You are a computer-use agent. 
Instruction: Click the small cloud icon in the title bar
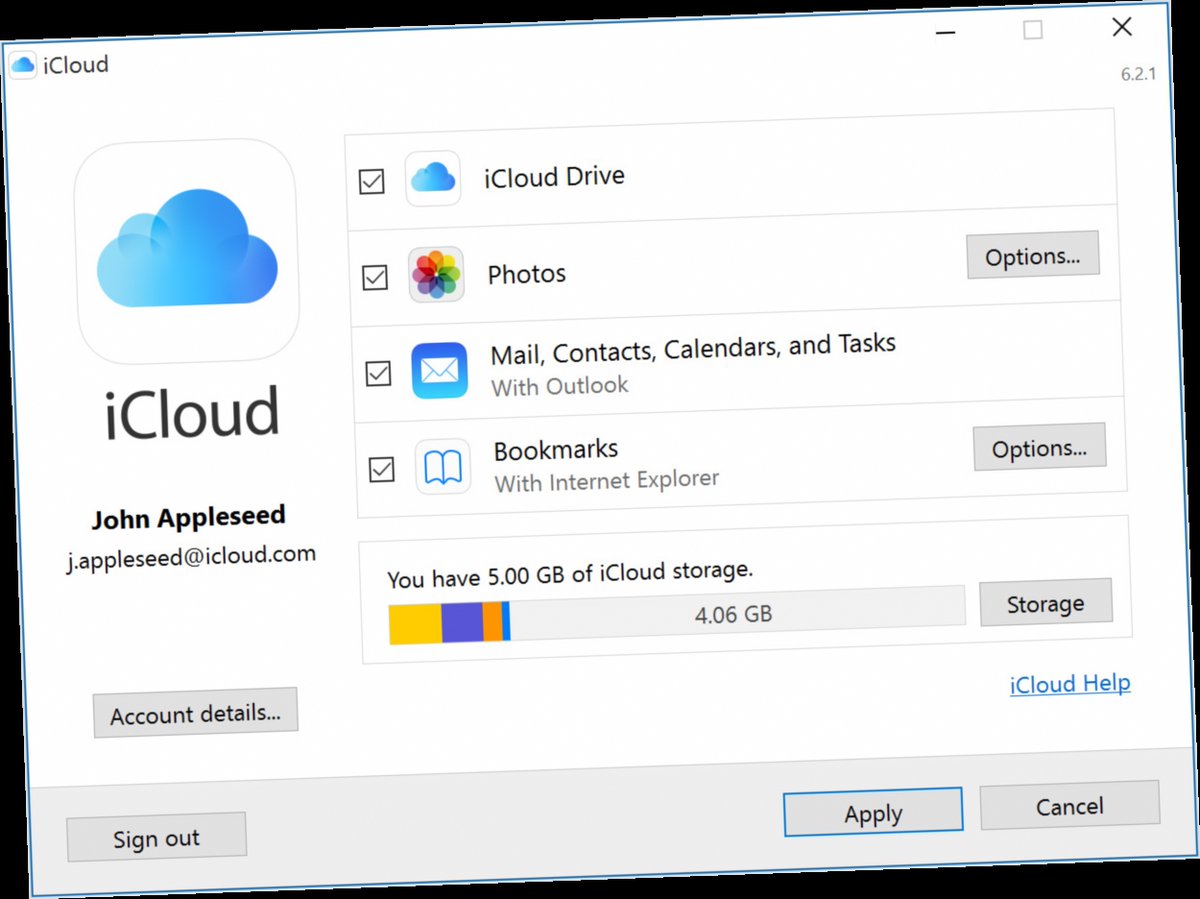pos(23,63)
